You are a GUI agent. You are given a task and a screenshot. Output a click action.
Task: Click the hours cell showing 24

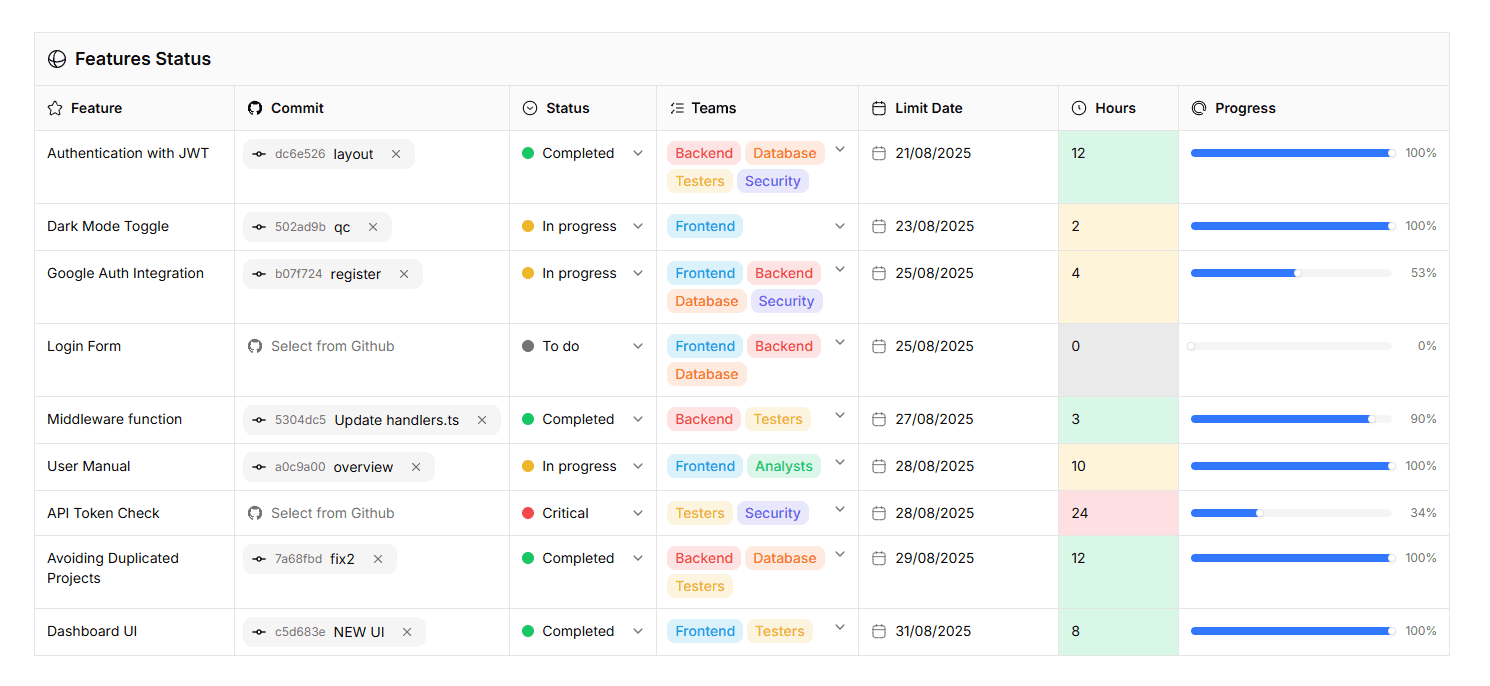(x=1118, y=513)
